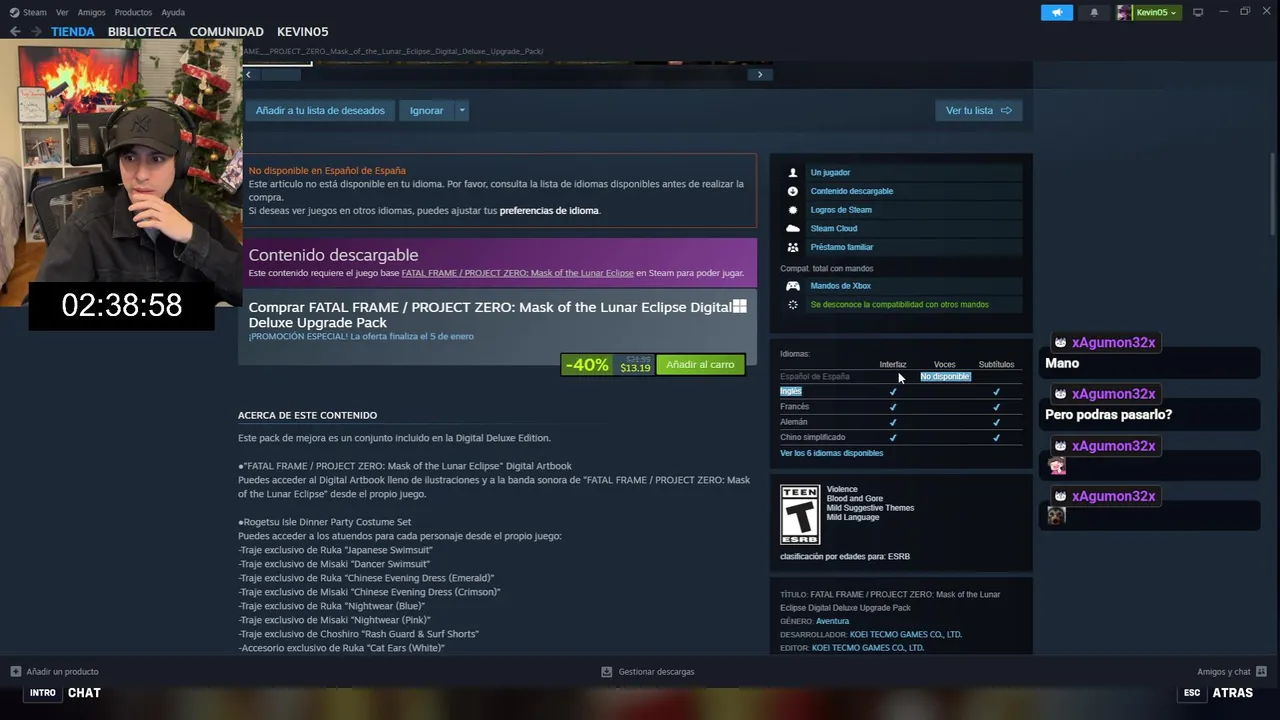
Task: Click the ESRB Teen rating badge
Action: [800, 515]
